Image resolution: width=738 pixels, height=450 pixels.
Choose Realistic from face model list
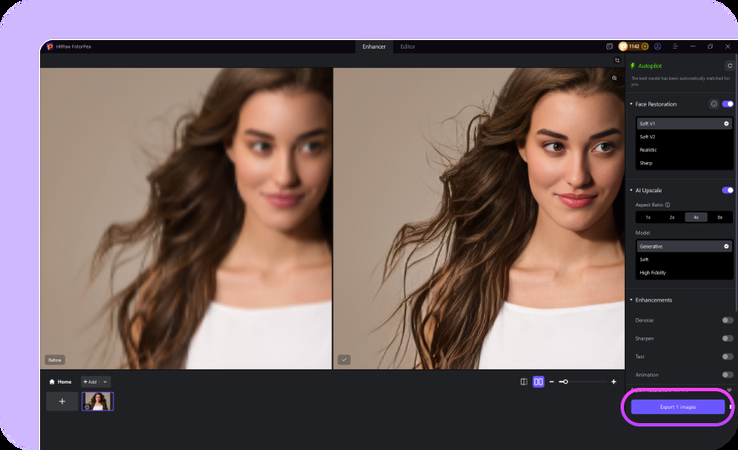[684, 150]
